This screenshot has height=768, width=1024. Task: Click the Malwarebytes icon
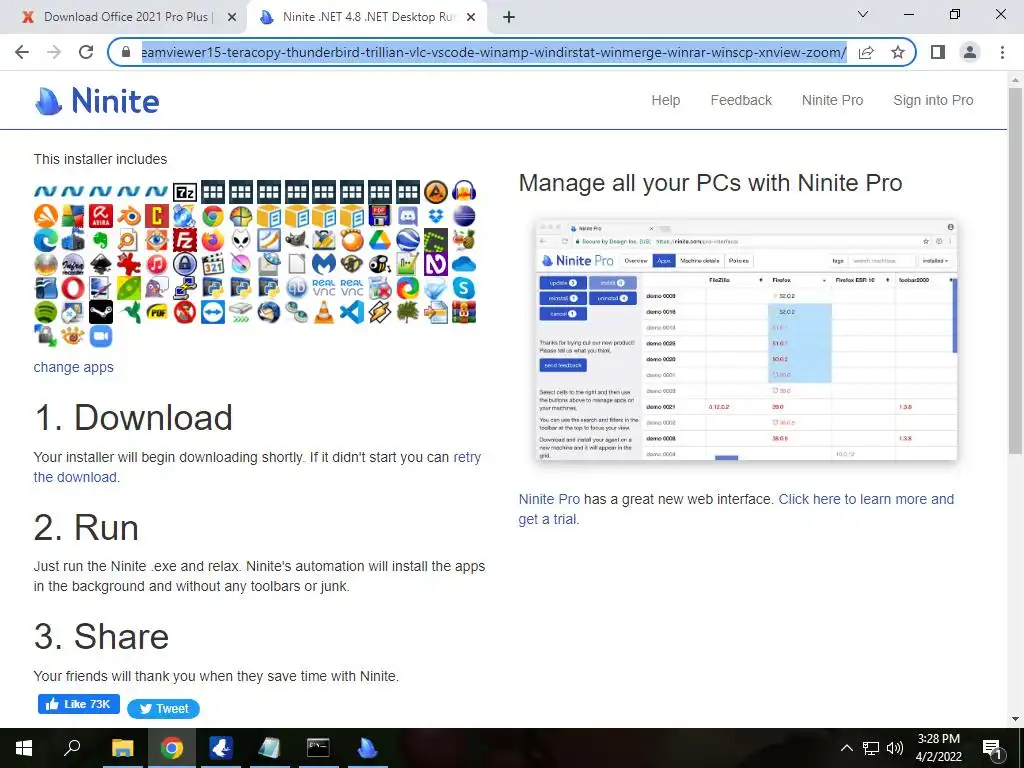(324, 264)
